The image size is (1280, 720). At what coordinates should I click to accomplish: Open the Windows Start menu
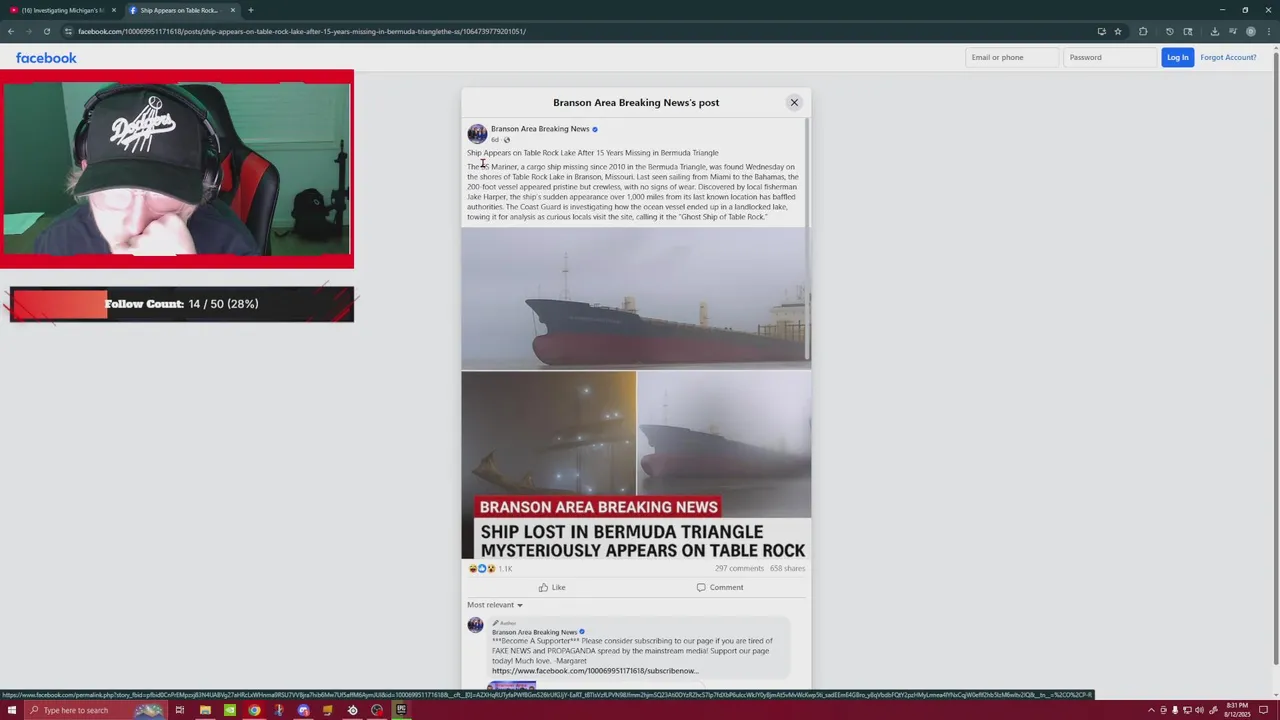coord(12,710)
